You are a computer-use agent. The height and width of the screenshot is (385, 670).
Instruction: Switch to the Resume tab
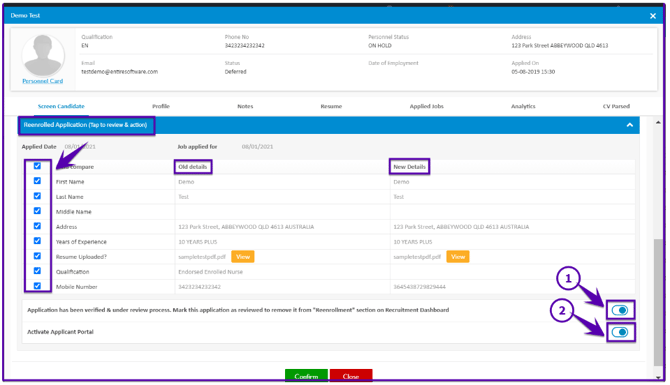(331, 106)
